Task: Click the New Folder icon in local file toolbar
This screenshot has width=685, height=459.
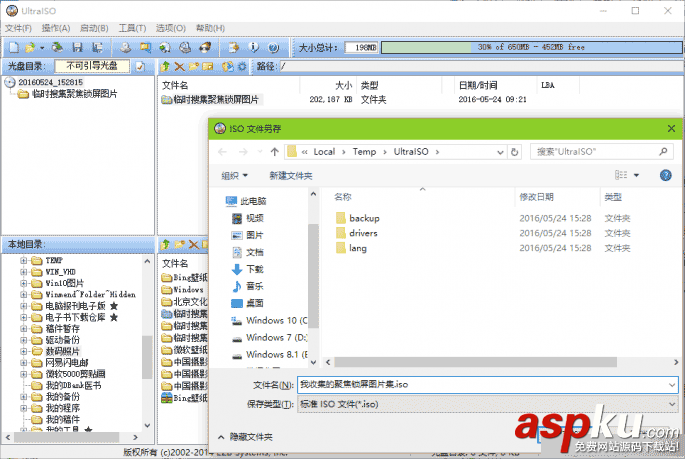Action: 180,245
